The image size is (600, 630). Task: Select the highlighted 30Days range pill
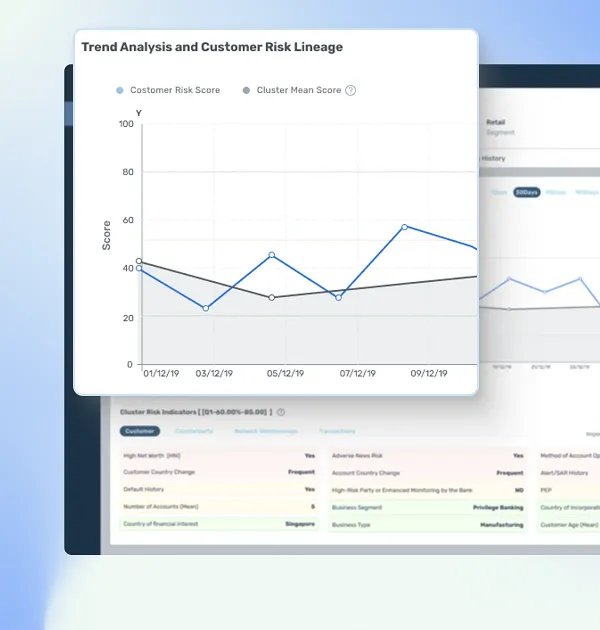[x=526, y=192]
